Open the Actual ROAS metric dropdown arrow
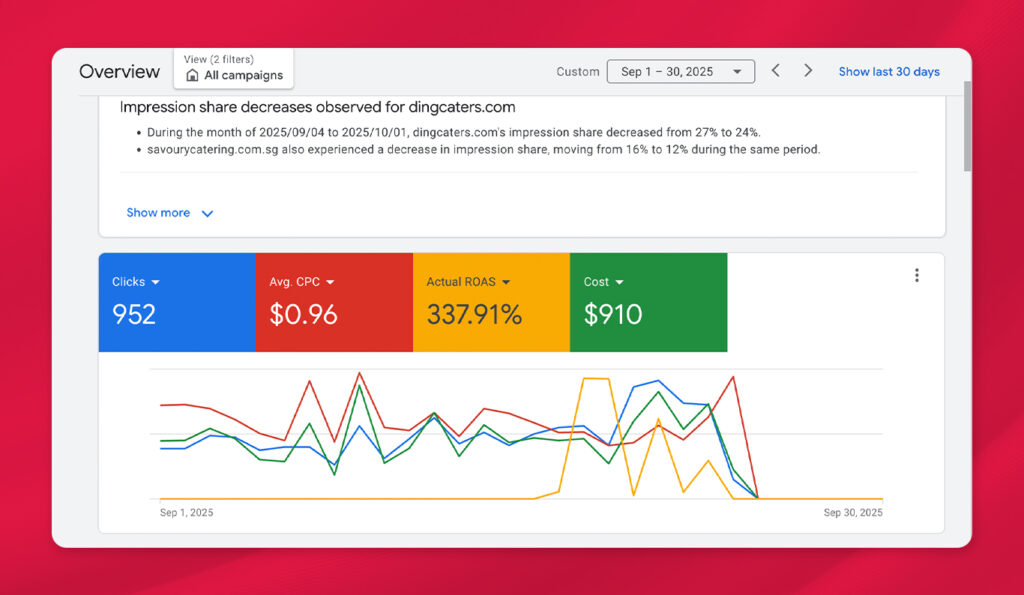Image resolution: width=1024 pixels, height=595 pixels. [x=506, y=283]
